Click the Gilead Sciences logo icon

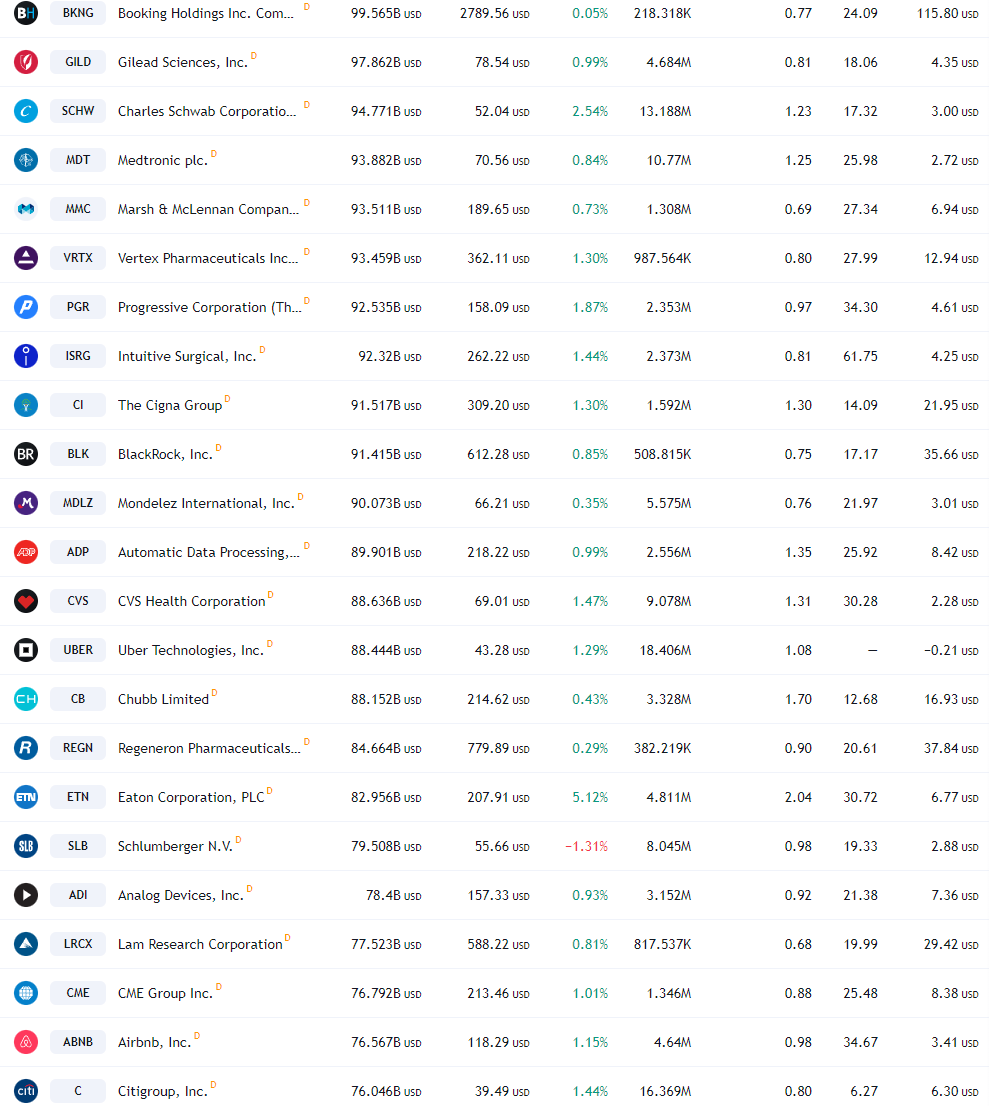tap(26, 62)
